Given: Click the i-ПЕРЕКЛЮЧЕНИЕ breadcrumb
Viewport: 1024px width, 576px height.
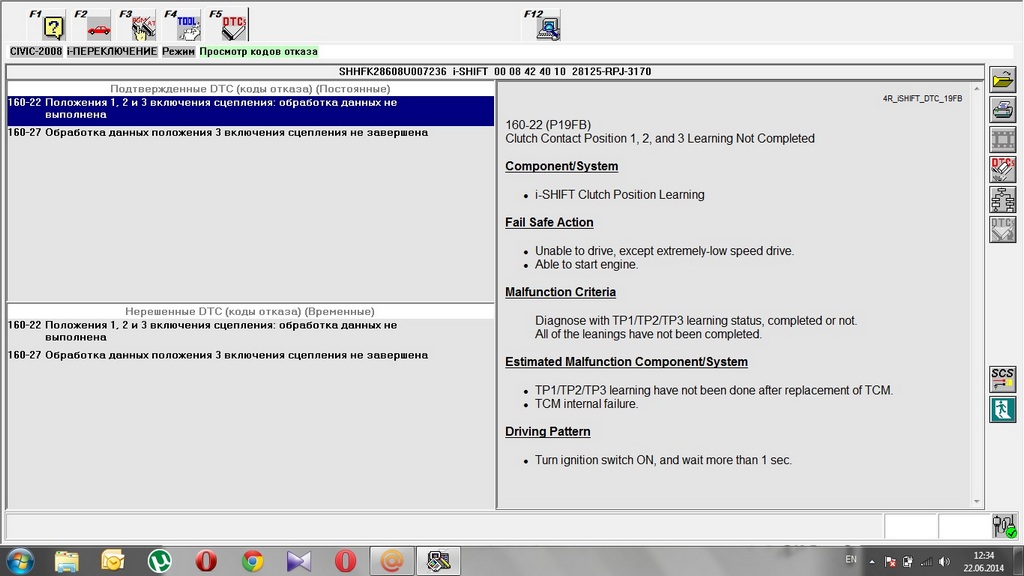Looking at the screenshot, I should 112,52.
